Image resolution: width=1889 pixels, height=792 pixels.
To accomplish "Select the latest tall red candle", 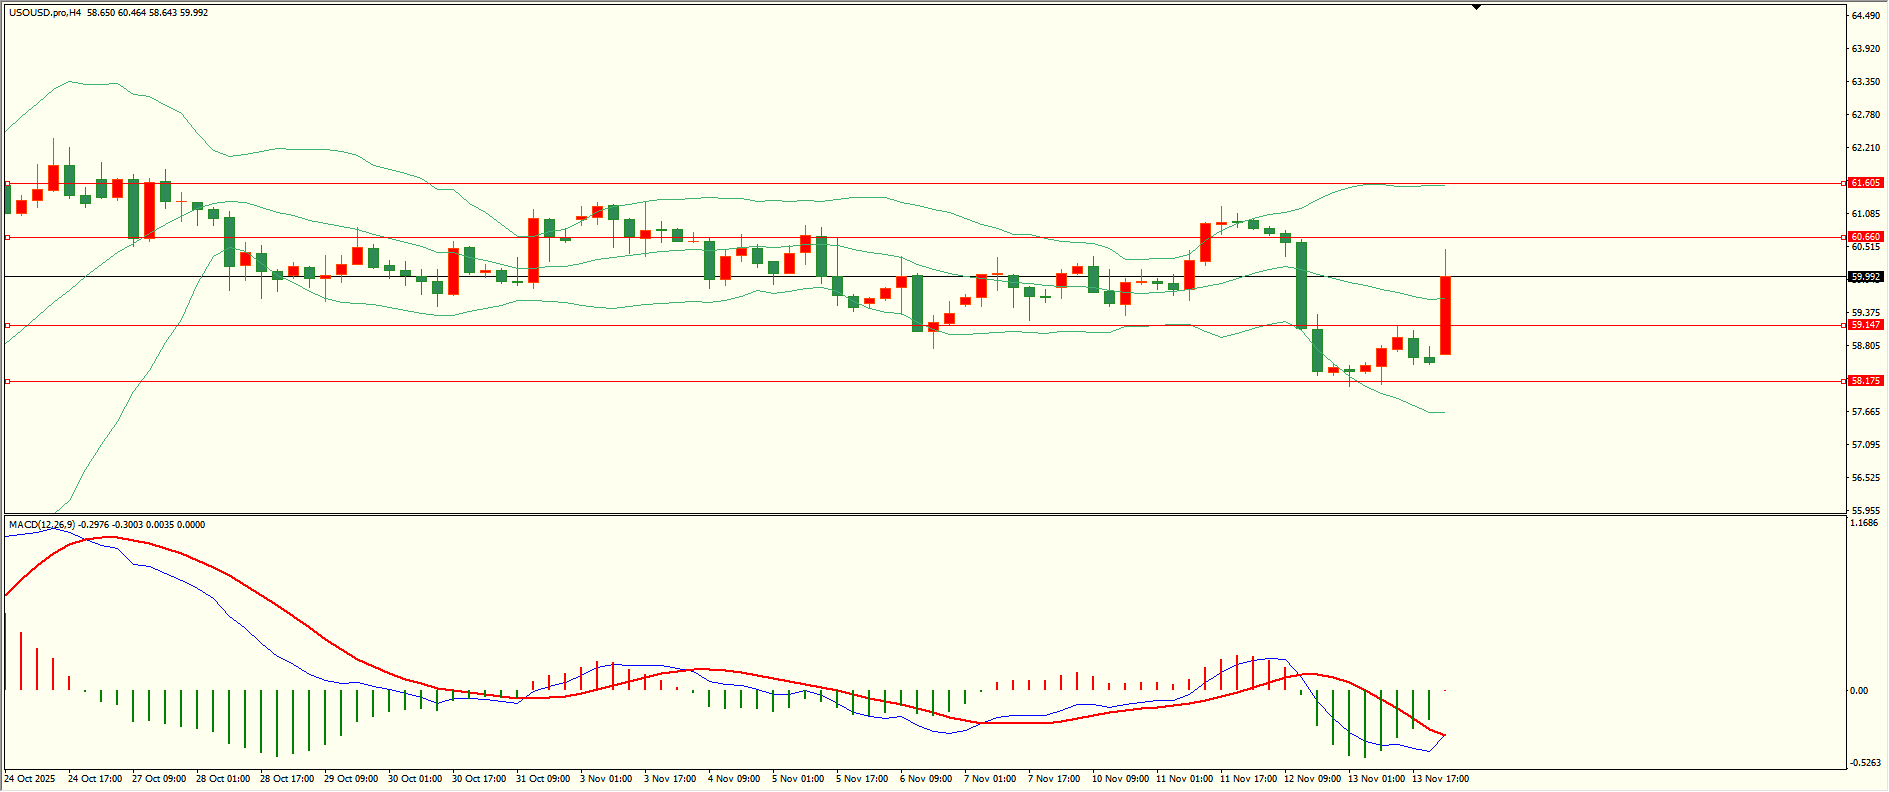I will pyautogui.click(x=1445, y=315).
